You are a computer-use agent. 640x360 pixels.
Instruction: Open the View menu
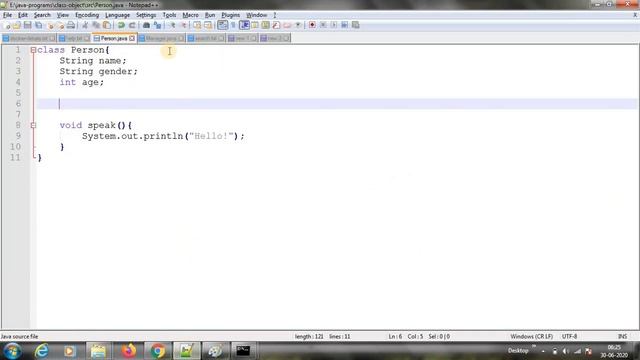click(x=62, y=15)
